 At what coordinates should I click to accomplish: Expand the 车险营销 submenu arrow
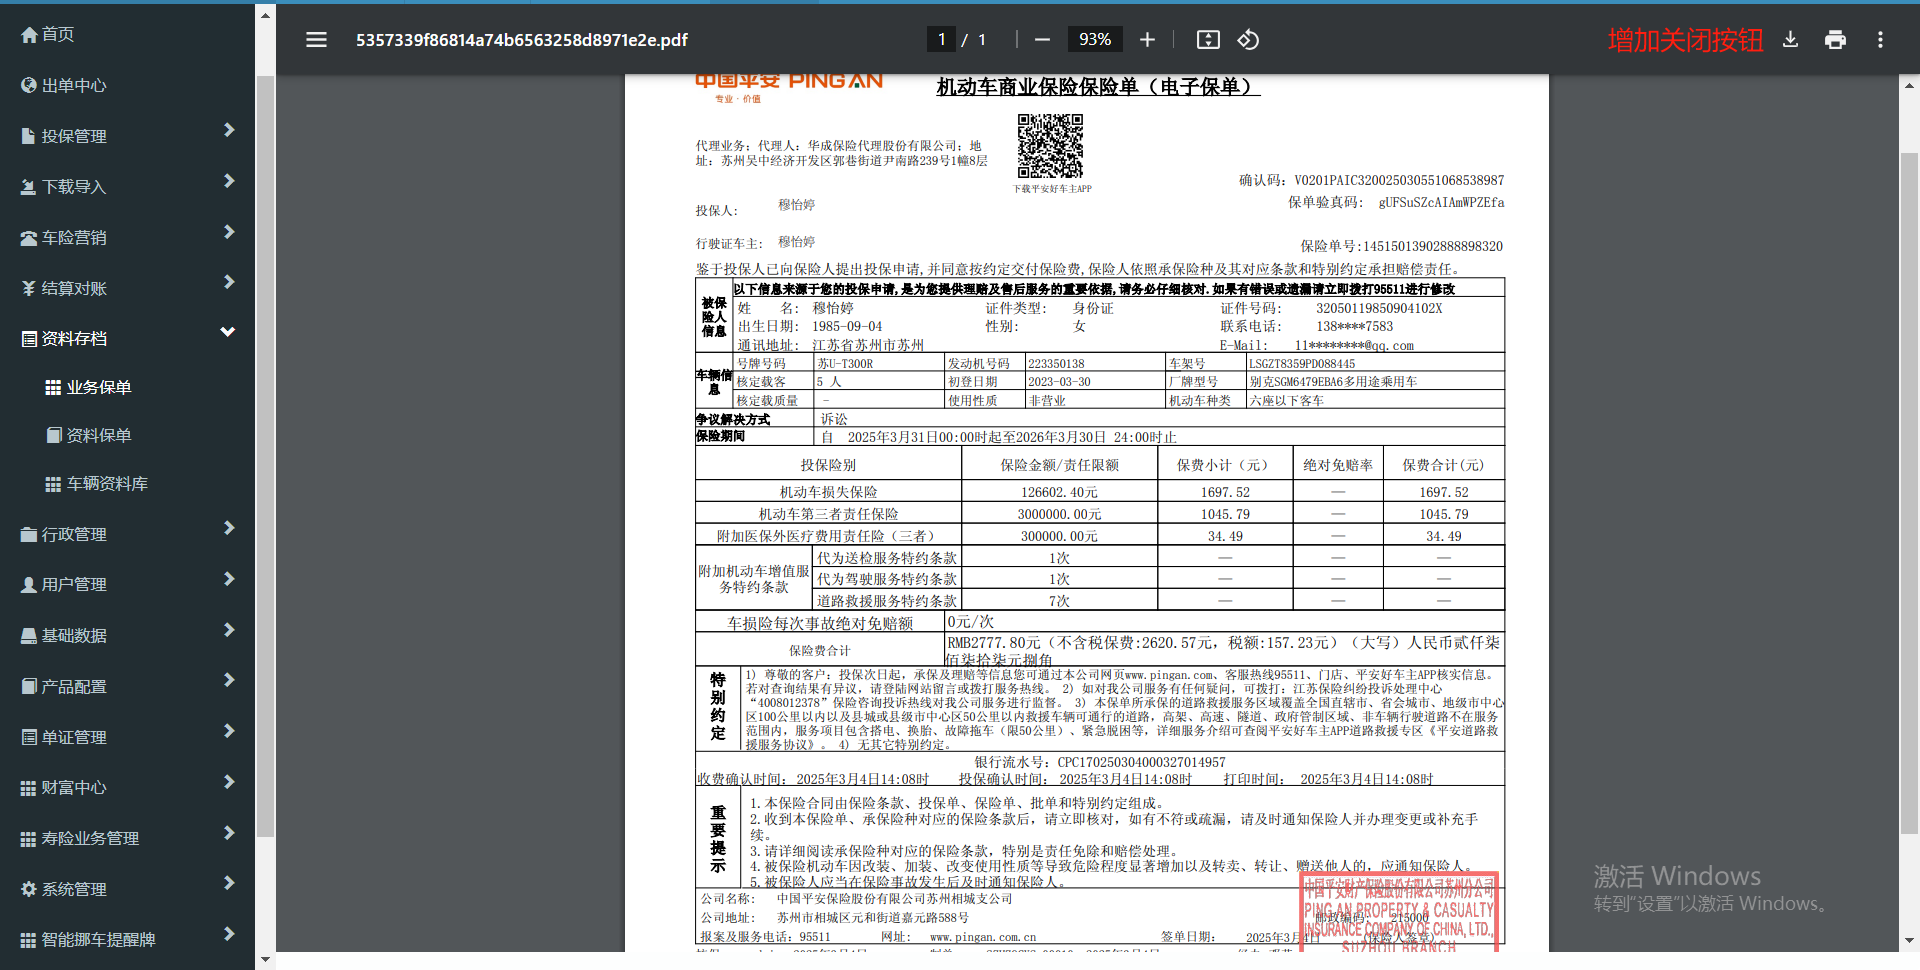tap(229, 232)
